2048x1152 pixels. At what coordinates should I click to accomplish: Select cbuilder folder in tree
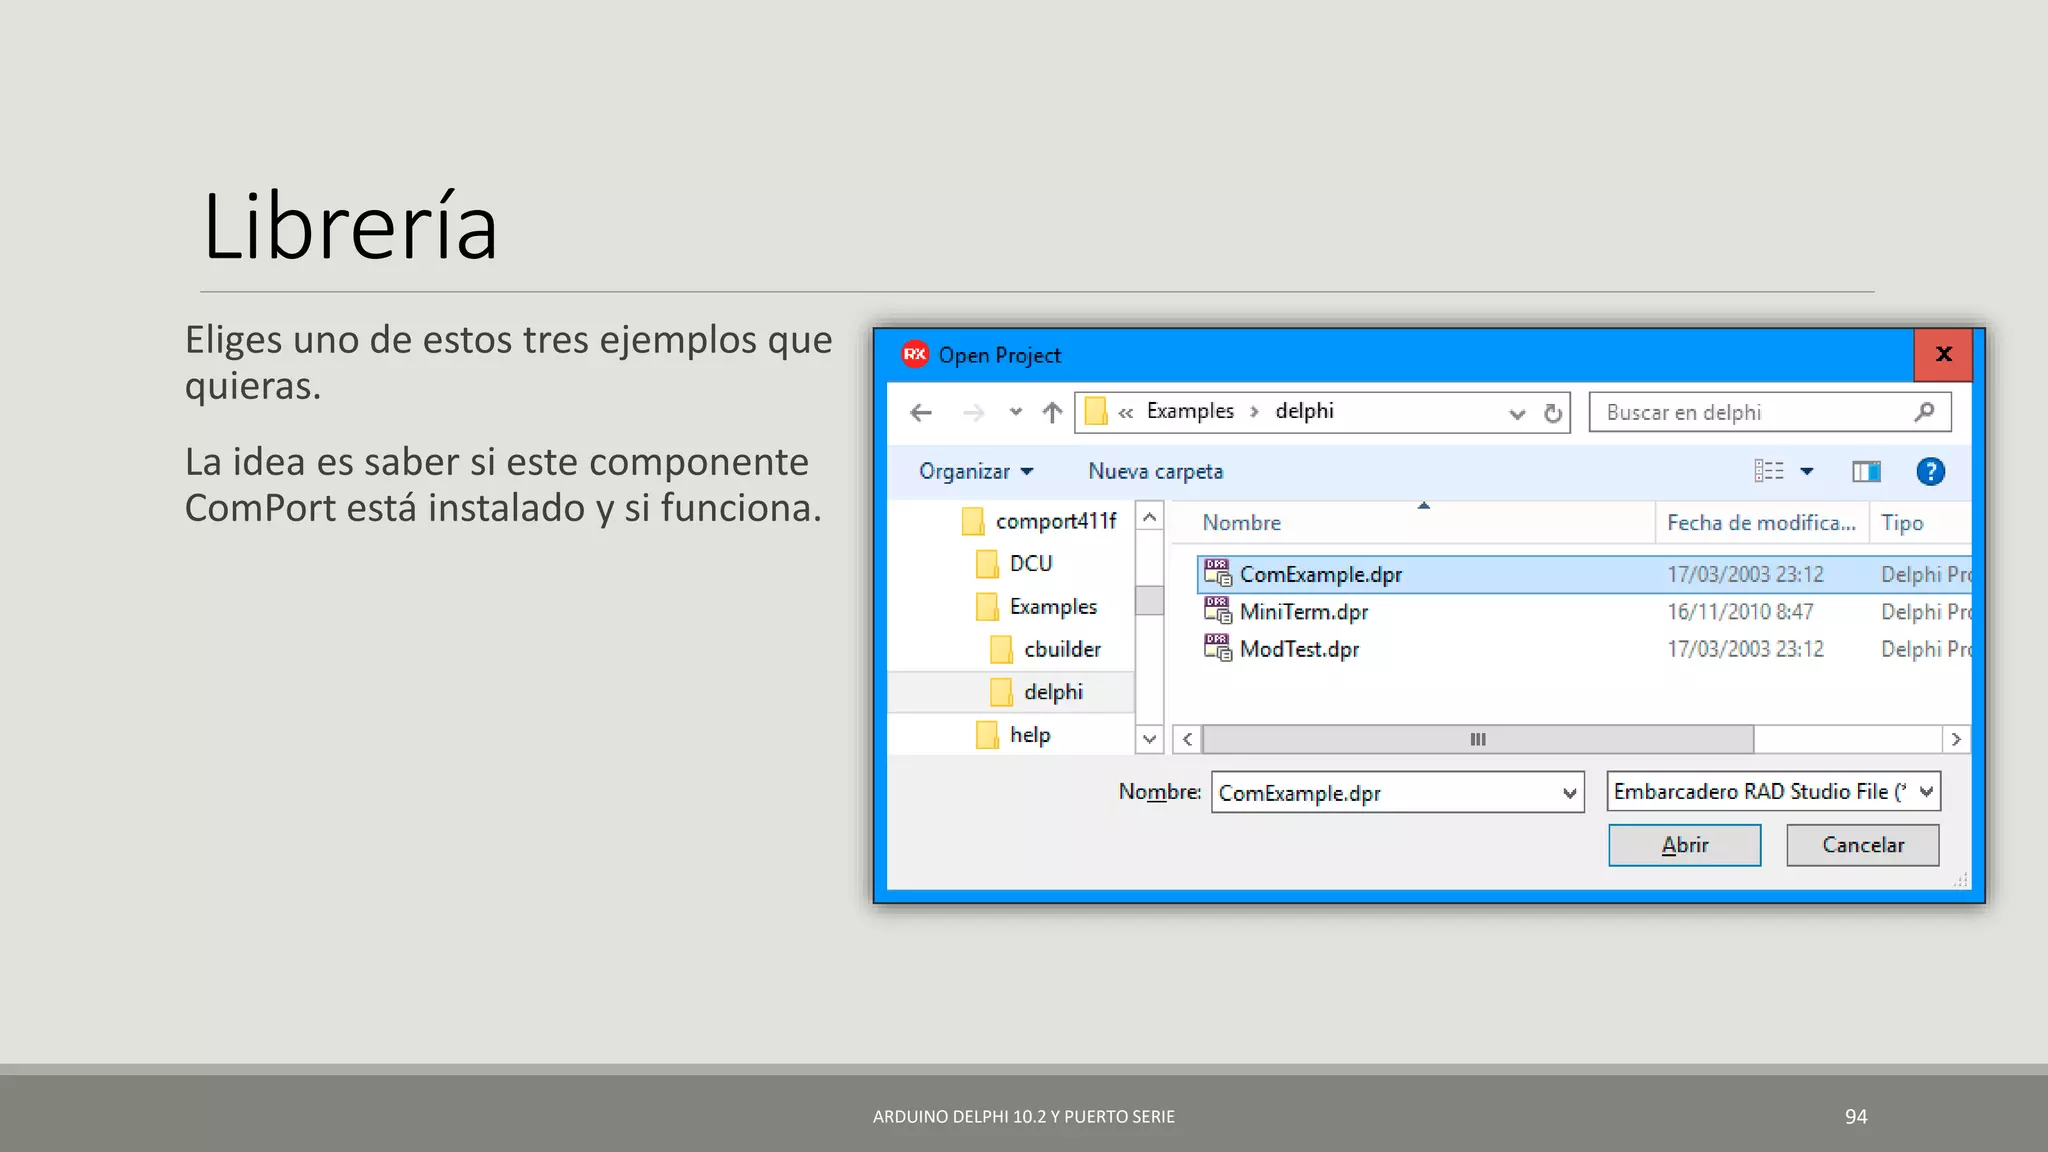[x=1045, y=650]
